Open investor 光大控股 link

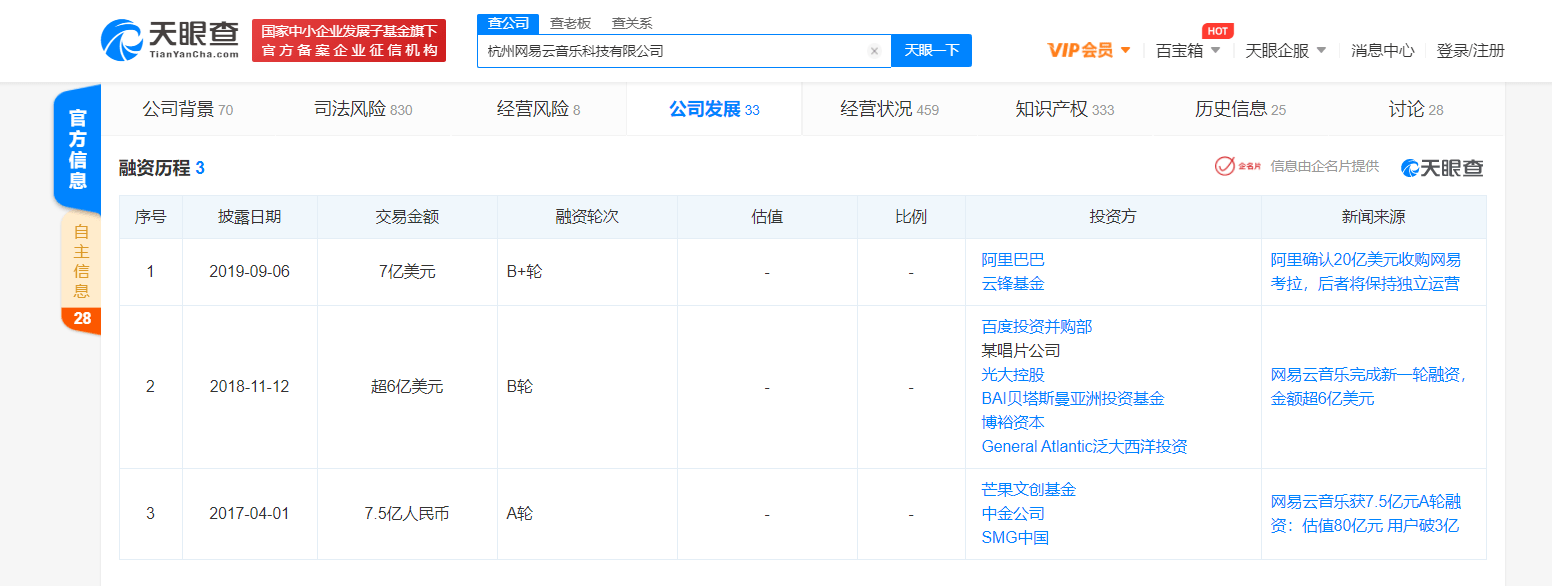(x=1012, y=375)
